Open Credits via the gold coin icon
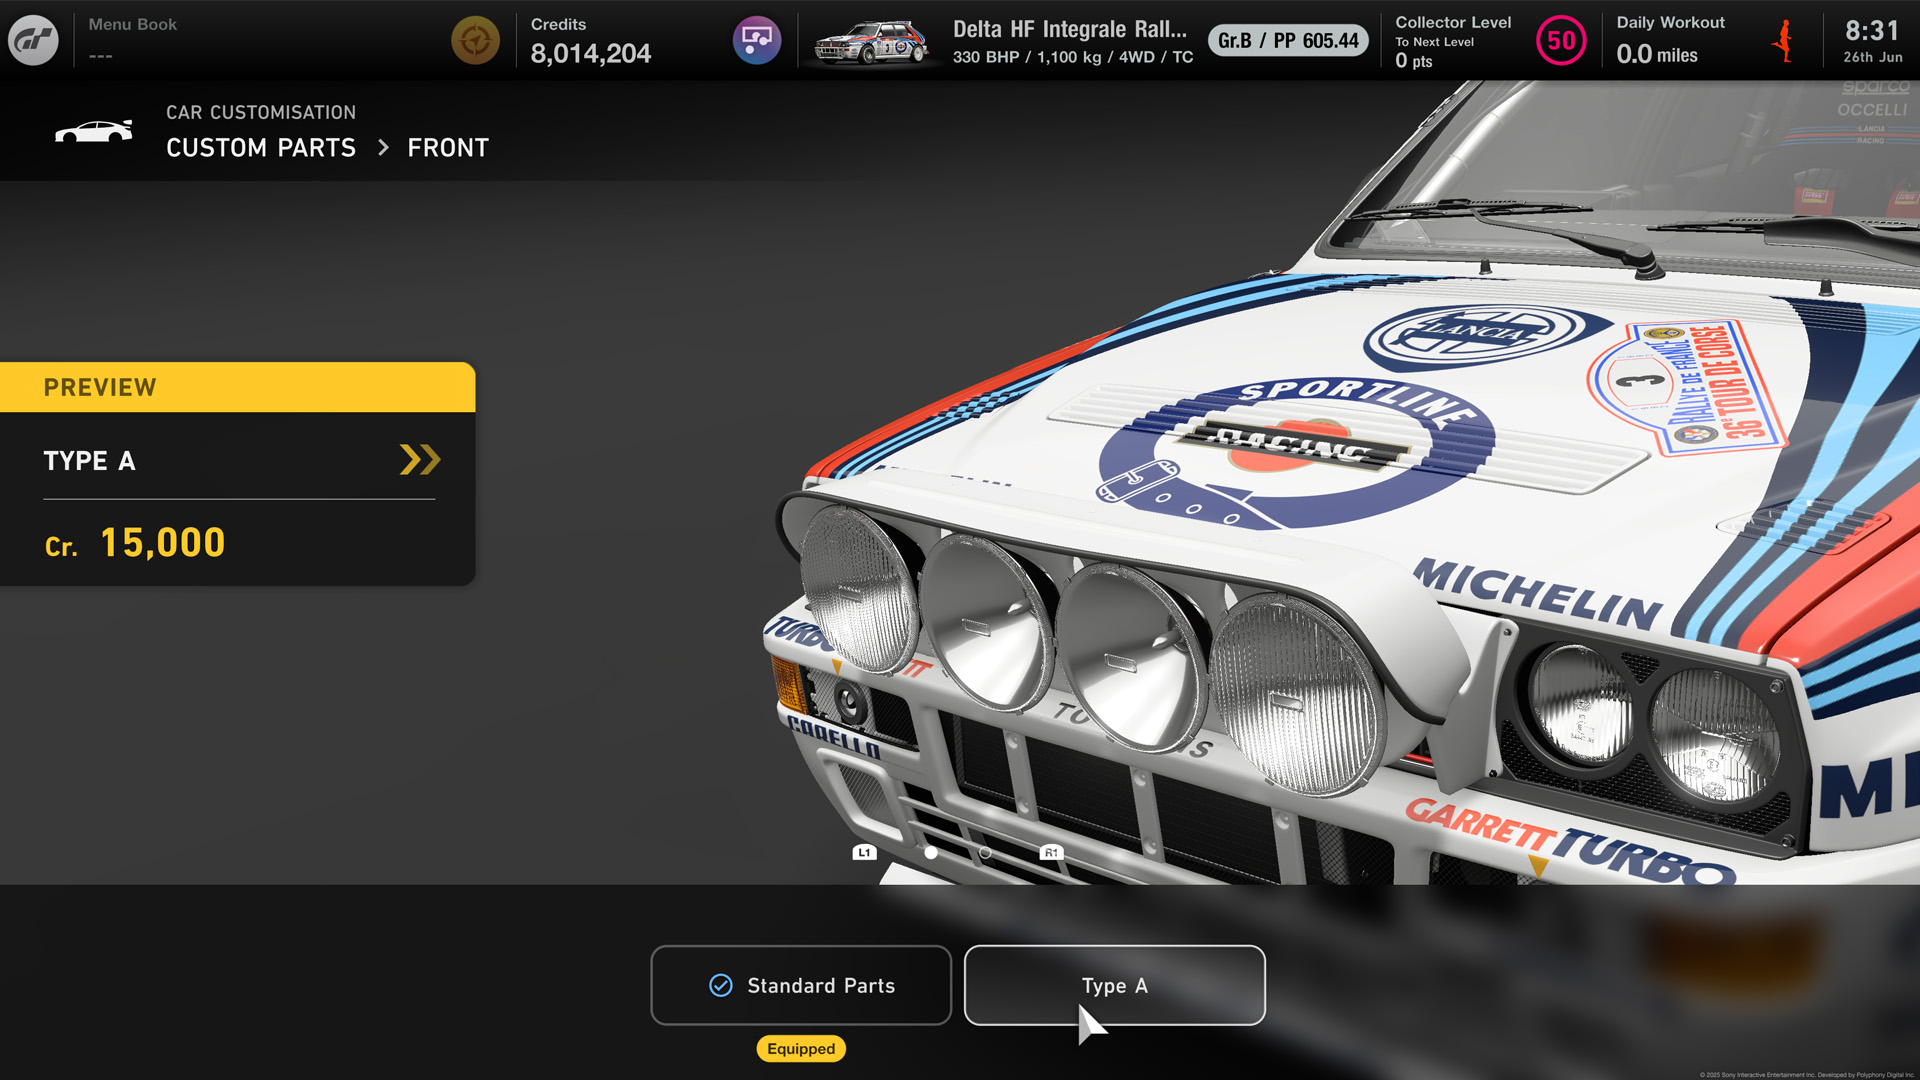 475,41
